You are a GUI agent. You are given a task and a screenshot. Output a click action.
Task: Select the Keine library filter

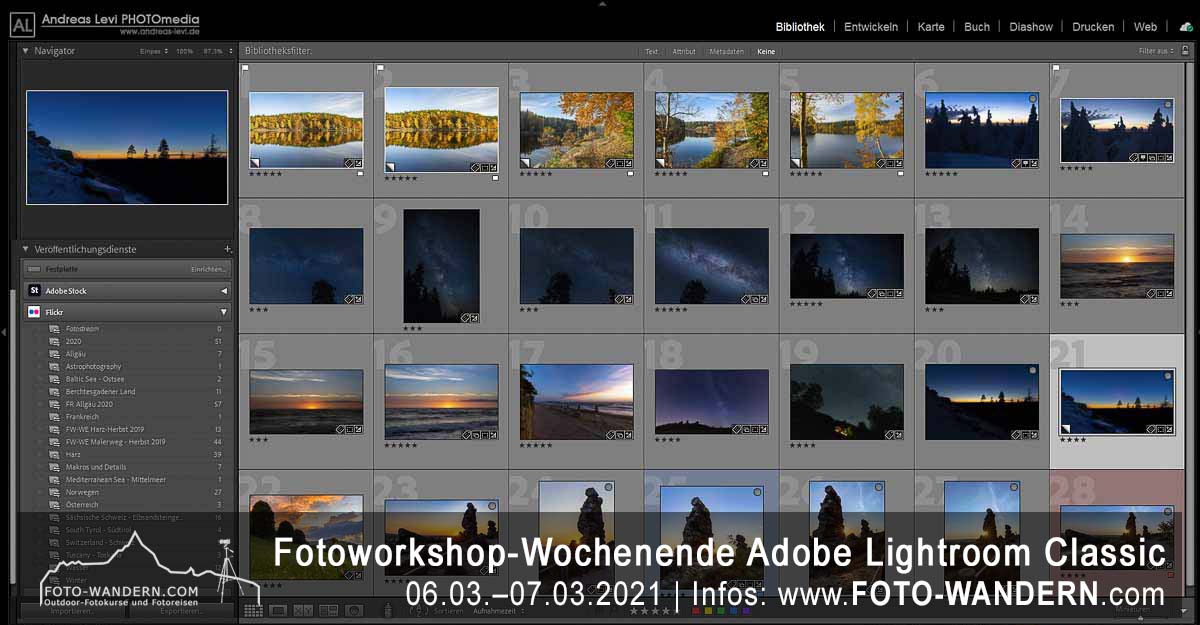point(766,51)
